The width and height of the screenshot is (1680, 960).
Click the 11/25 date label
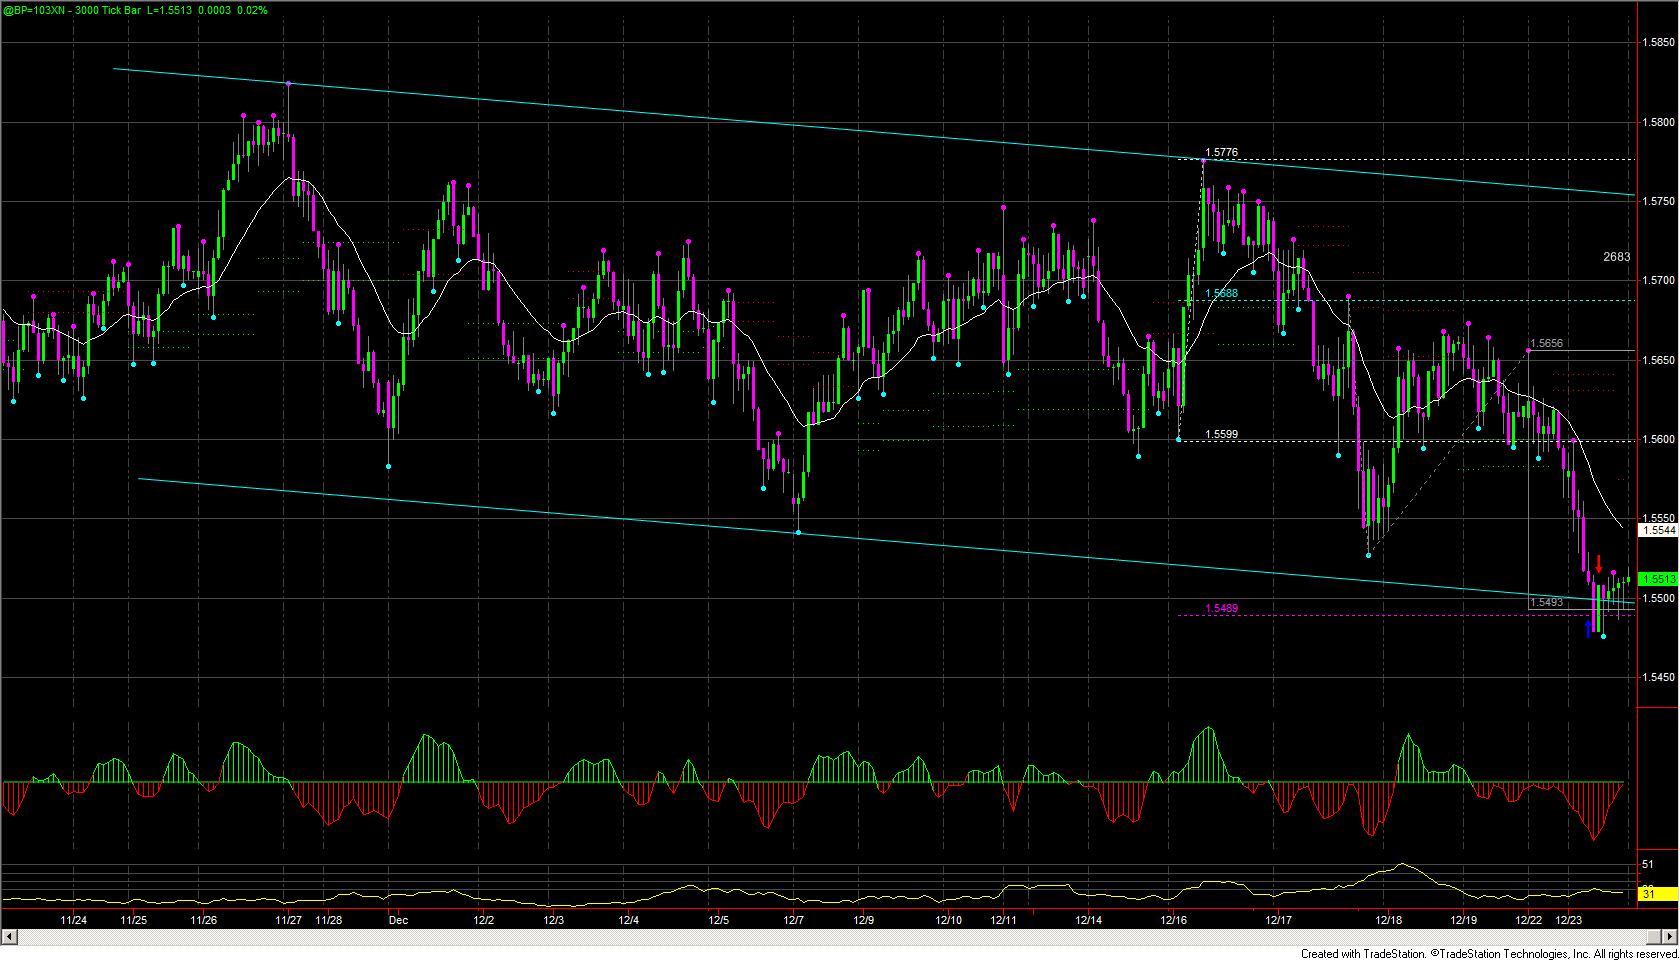[x=134, y=919]
